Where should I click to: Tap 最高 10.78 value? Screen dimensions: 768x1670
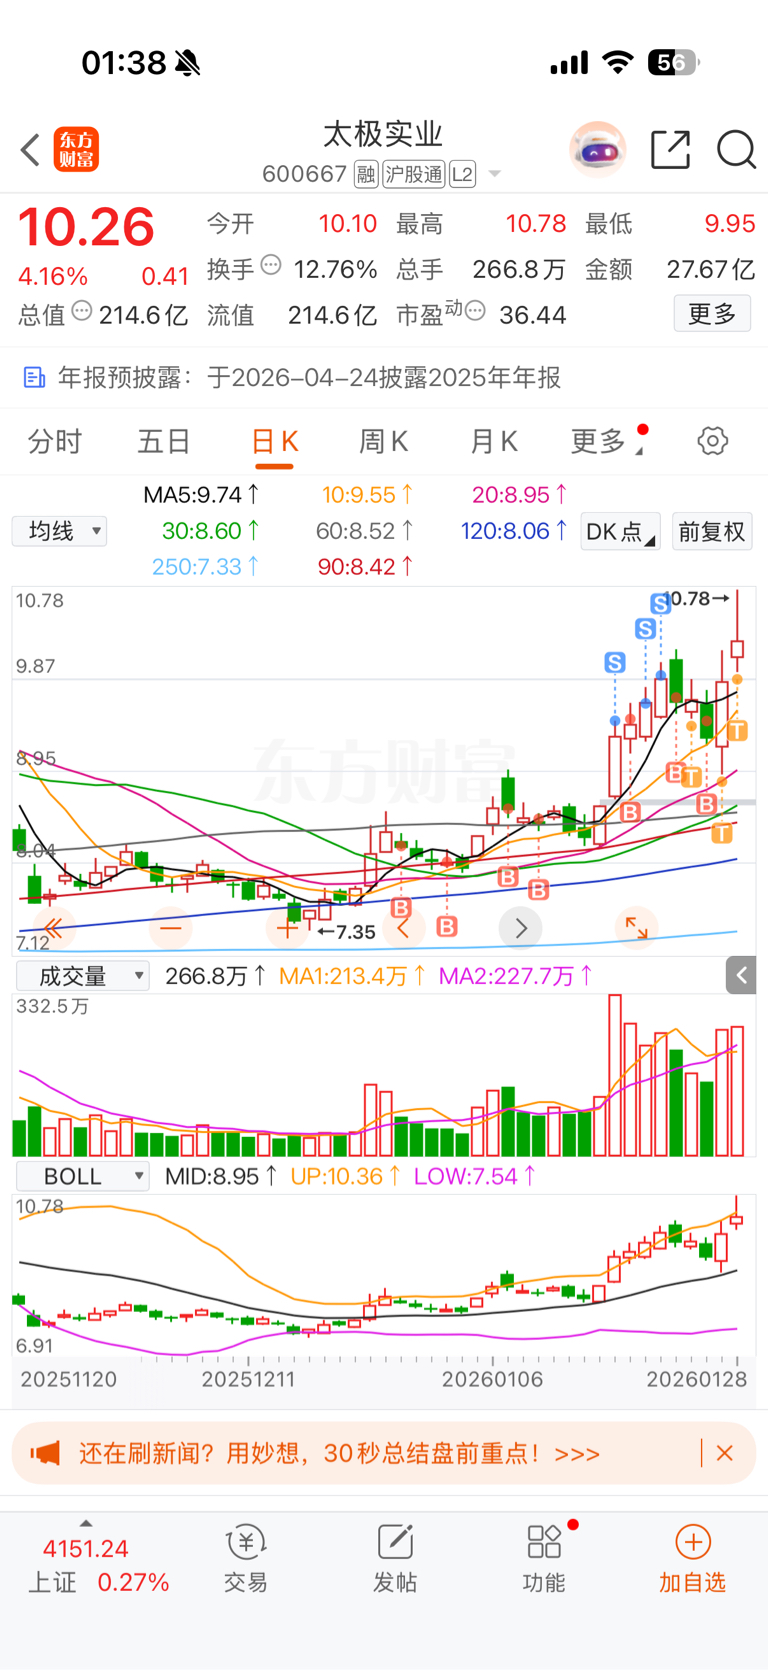click(536, 223)
